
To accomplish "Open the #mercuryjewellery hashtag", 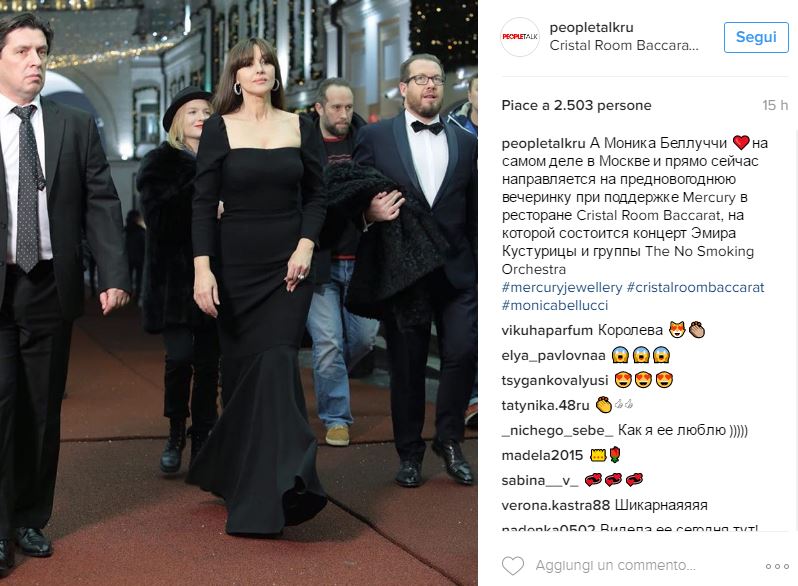I will (562, 287).
